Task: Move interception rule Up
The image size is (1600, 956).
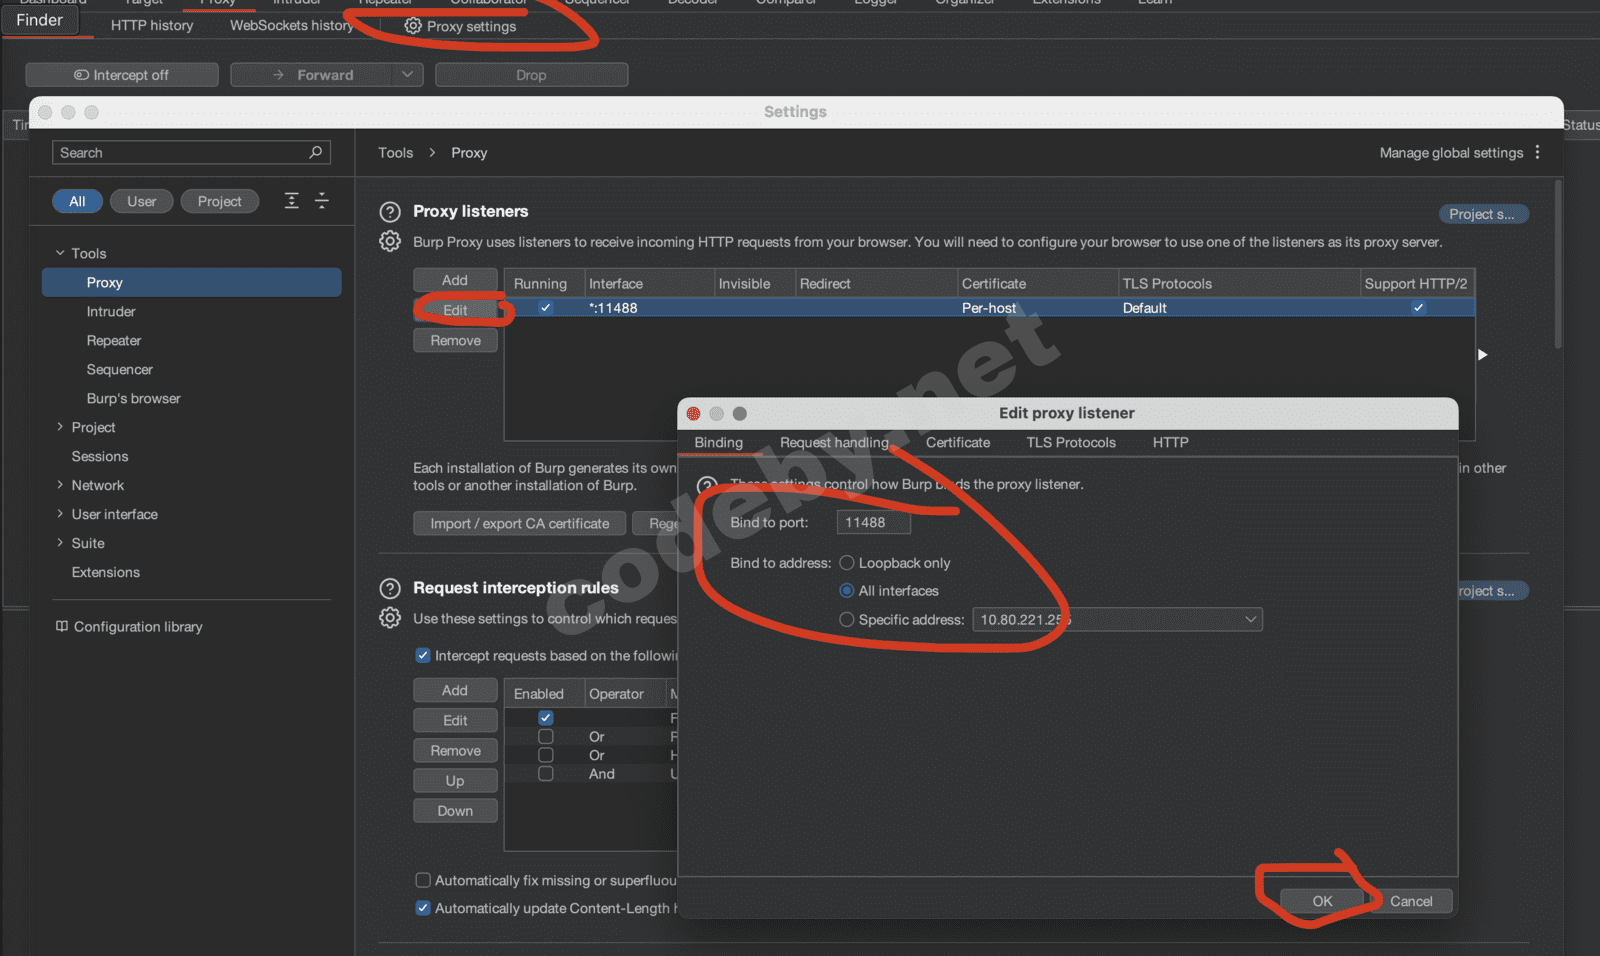Action: coord(455,780)
